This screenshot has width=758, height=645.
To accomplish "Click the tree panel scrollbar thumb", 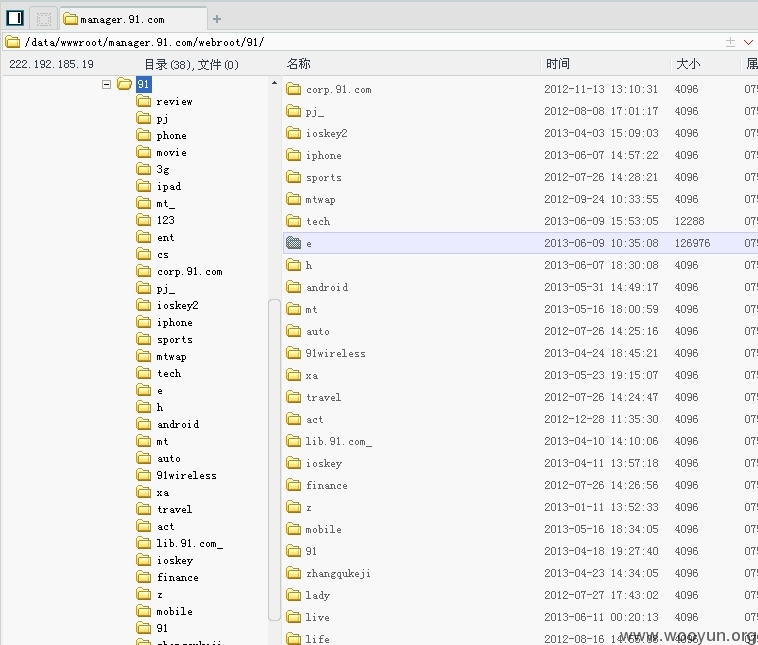I will point(274,459).
